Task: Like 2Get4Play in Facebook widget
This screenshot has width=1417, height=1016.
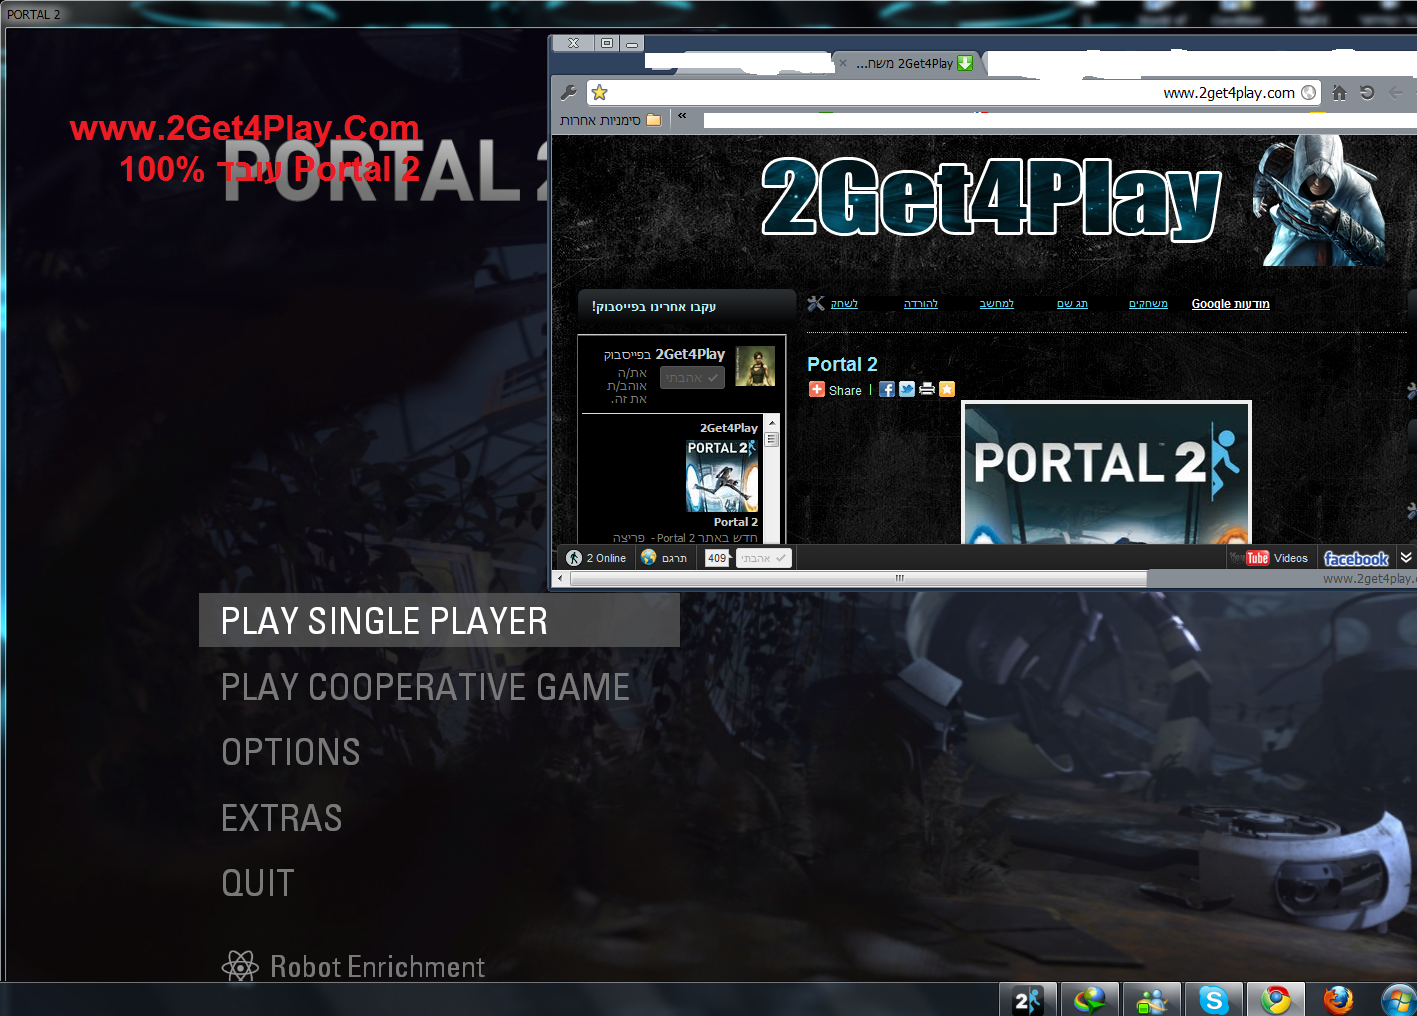Action: click(692, 378)
